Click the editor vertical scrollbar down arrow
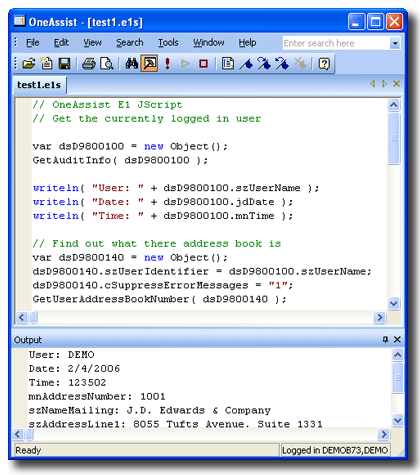This screenshot has height=475, width=420. [x=394, y=304]
